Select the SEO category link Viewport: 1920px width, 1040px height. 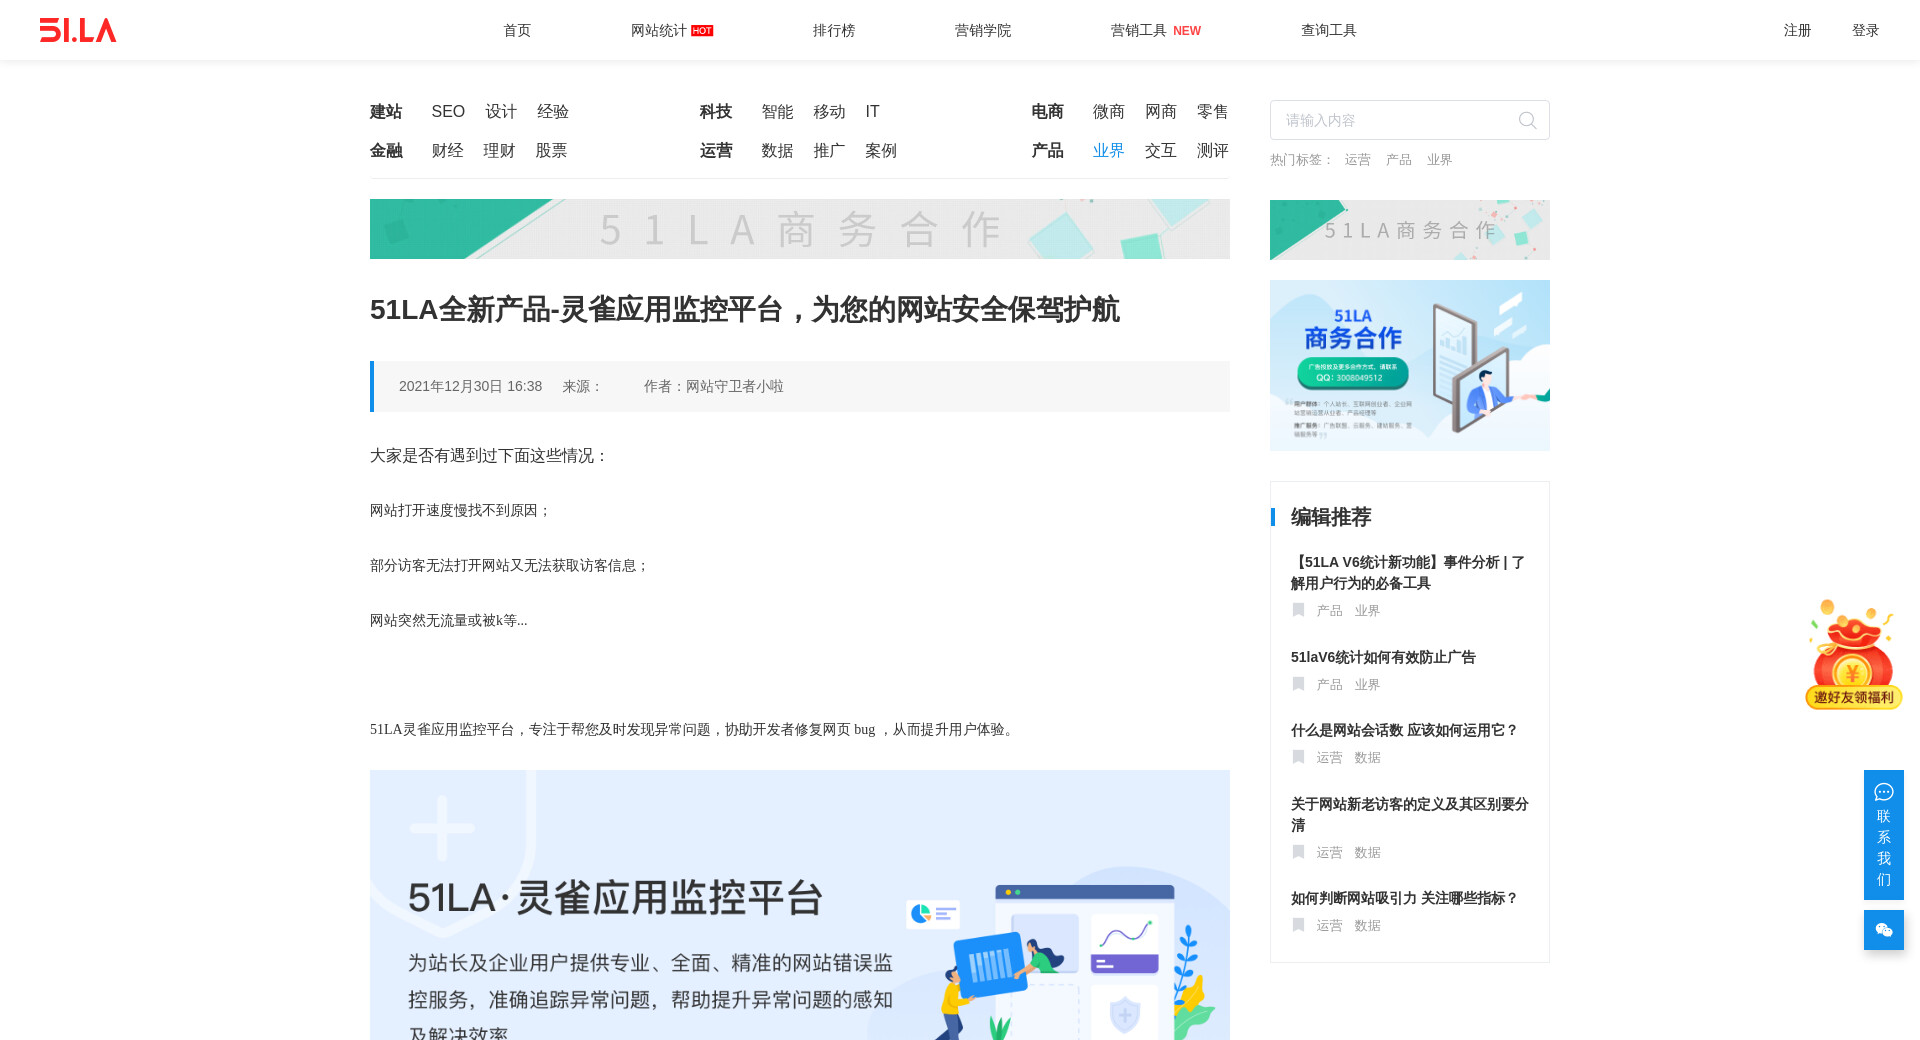pos(448,112)
